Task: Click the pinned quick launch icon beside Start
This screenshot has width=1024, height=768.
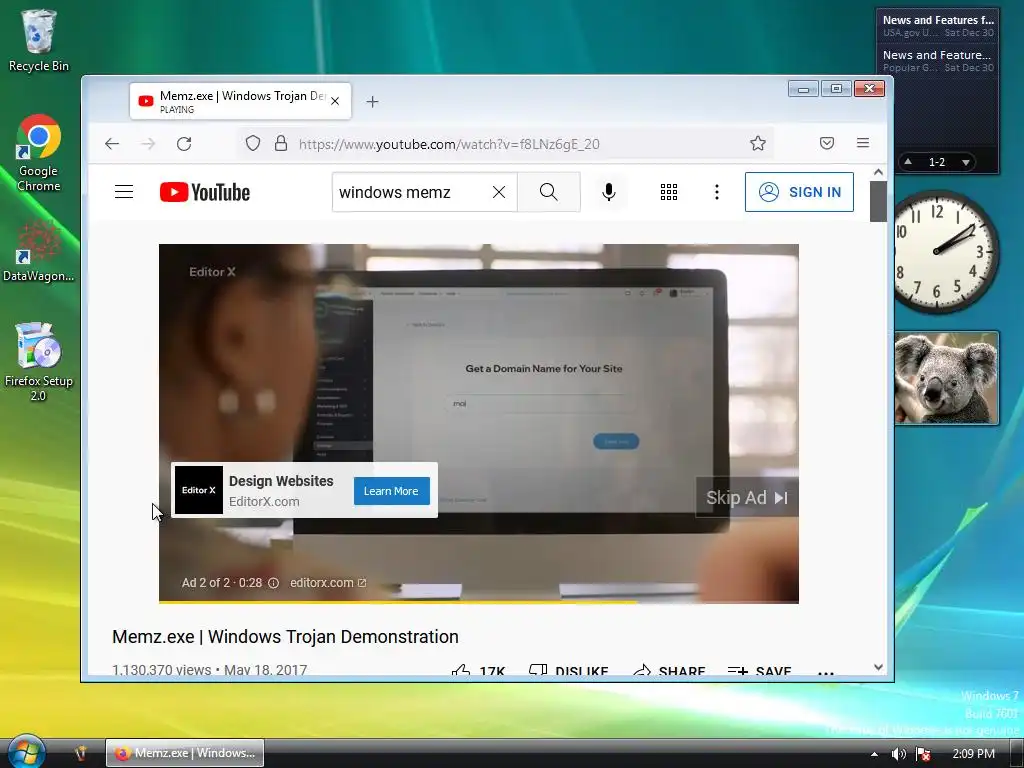Action: tap(81, 753)
